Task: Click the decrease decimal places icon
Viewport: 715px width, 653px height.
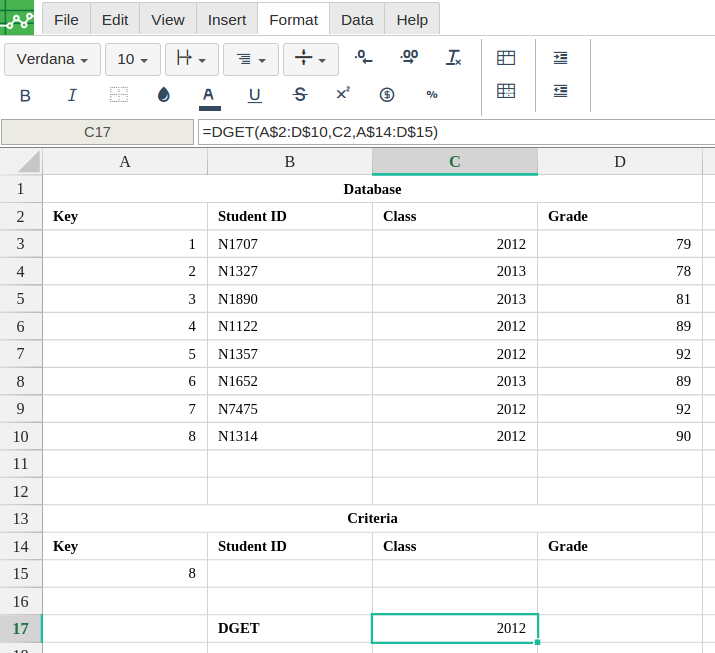Action: pos(364,58)
